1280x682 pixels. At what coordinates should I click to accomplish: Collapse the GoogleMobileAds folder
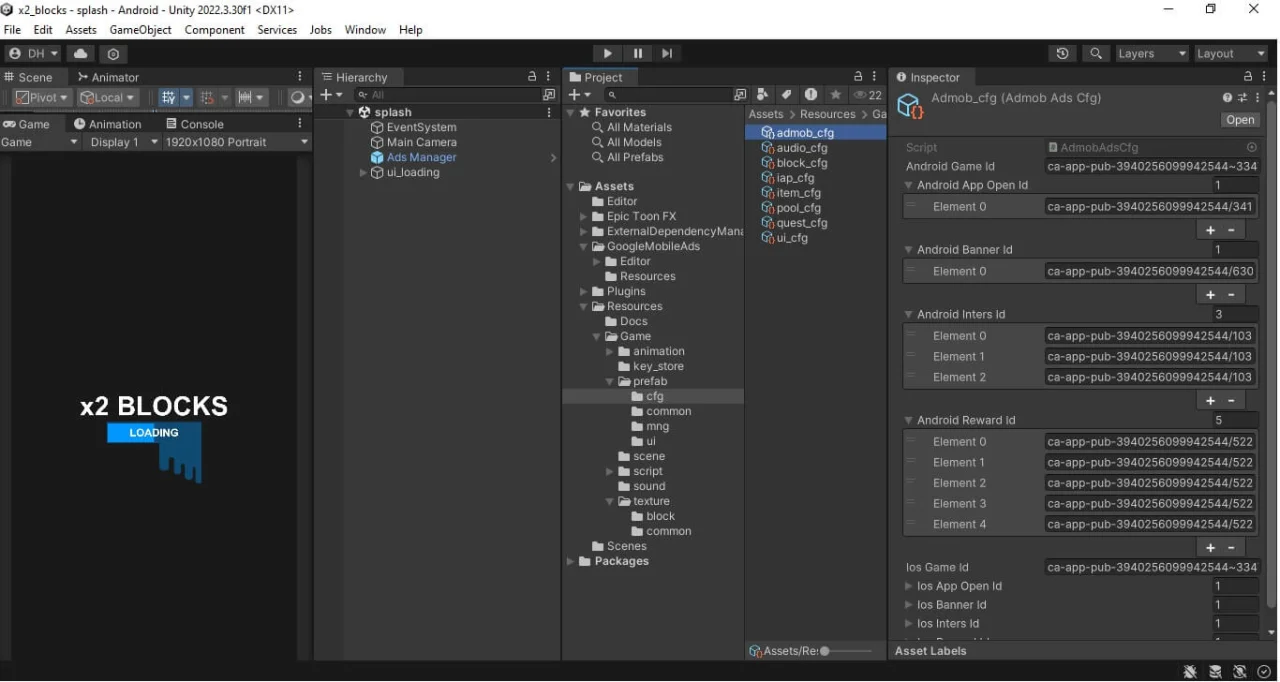[584, 247]
